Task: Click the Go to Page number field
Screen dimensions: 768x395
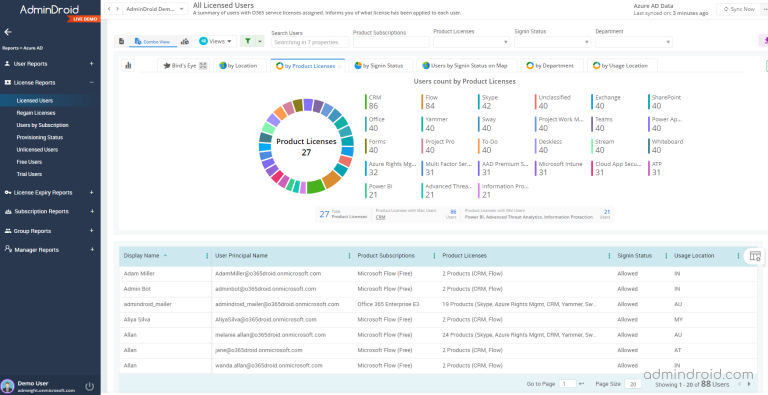Action: [x=568, y=384]
